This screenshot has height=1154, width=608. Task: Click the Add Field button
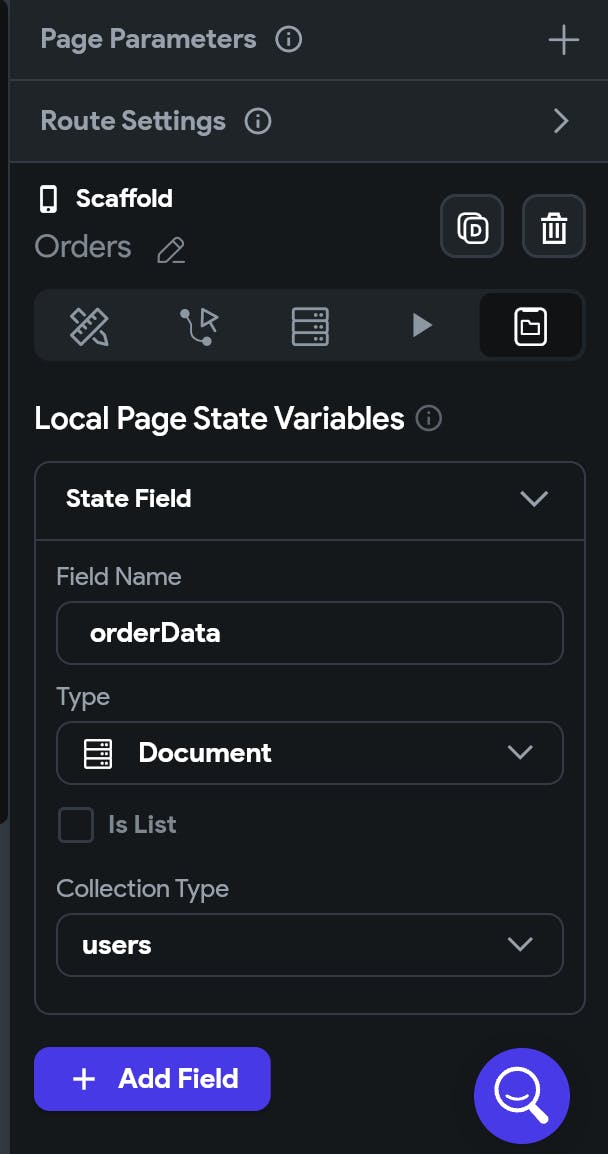(152, 1079)
